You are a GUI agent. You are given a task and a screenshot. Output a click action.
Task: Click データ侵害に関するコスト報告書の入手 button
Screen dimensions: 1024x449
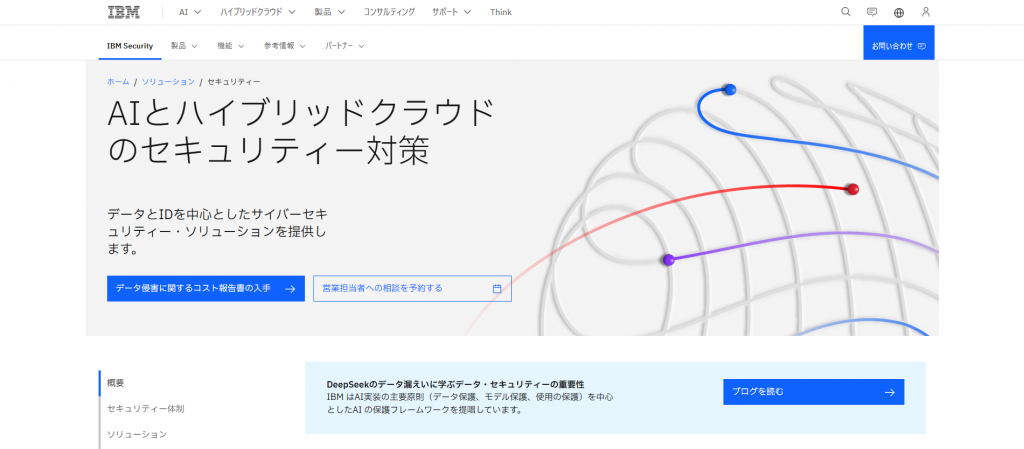click(x=206, y=288)
